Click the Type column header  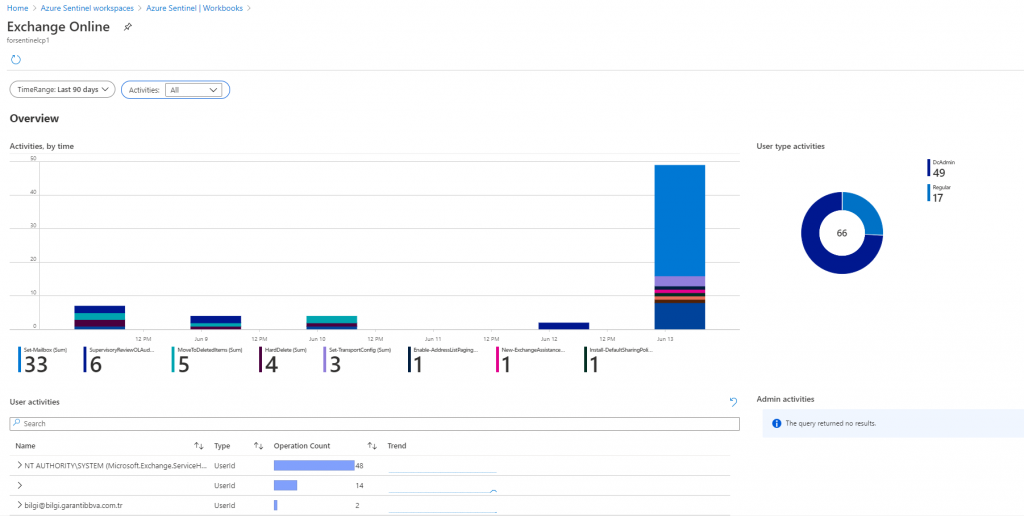(222, 445)
